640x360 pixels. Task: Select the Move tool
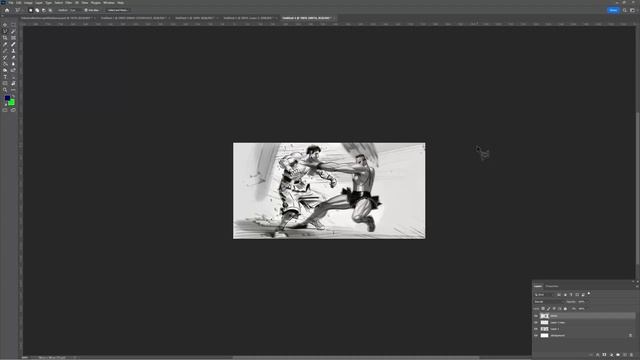point(5,24)
